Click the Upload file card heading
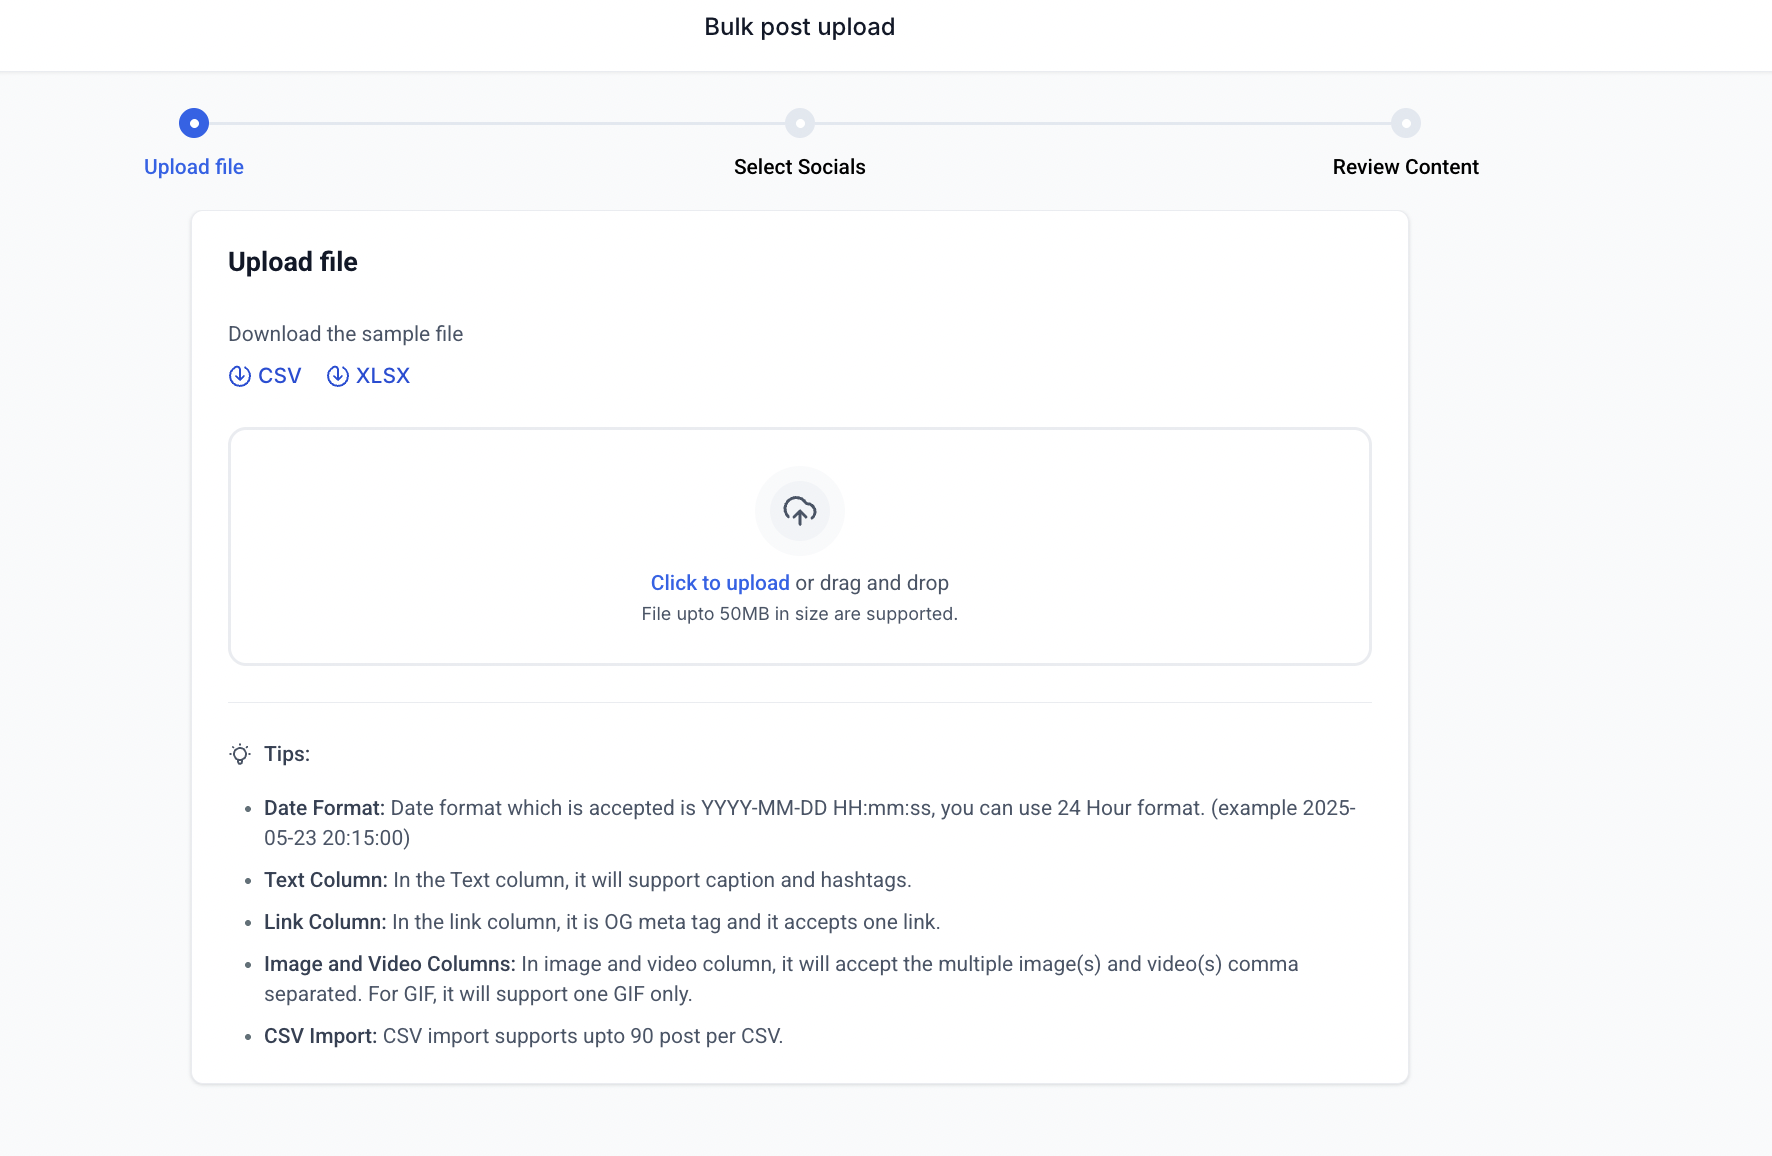Image resolution: width=1772 pixels, height=1156 pixels. pyautogui.click(x=293, y=262)
